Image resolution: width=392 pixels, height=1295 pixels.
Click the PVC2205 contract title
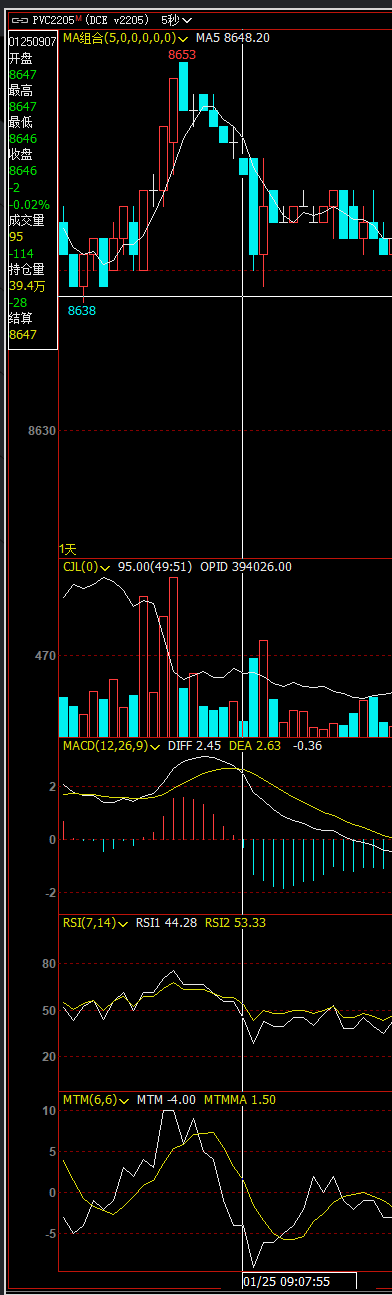[x=53, y=19]
